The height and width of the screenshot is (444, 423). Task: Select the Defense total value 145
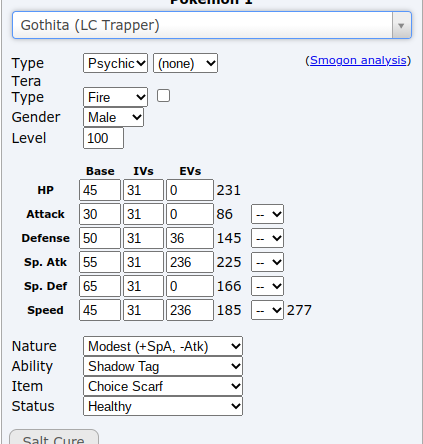(229, 238)
